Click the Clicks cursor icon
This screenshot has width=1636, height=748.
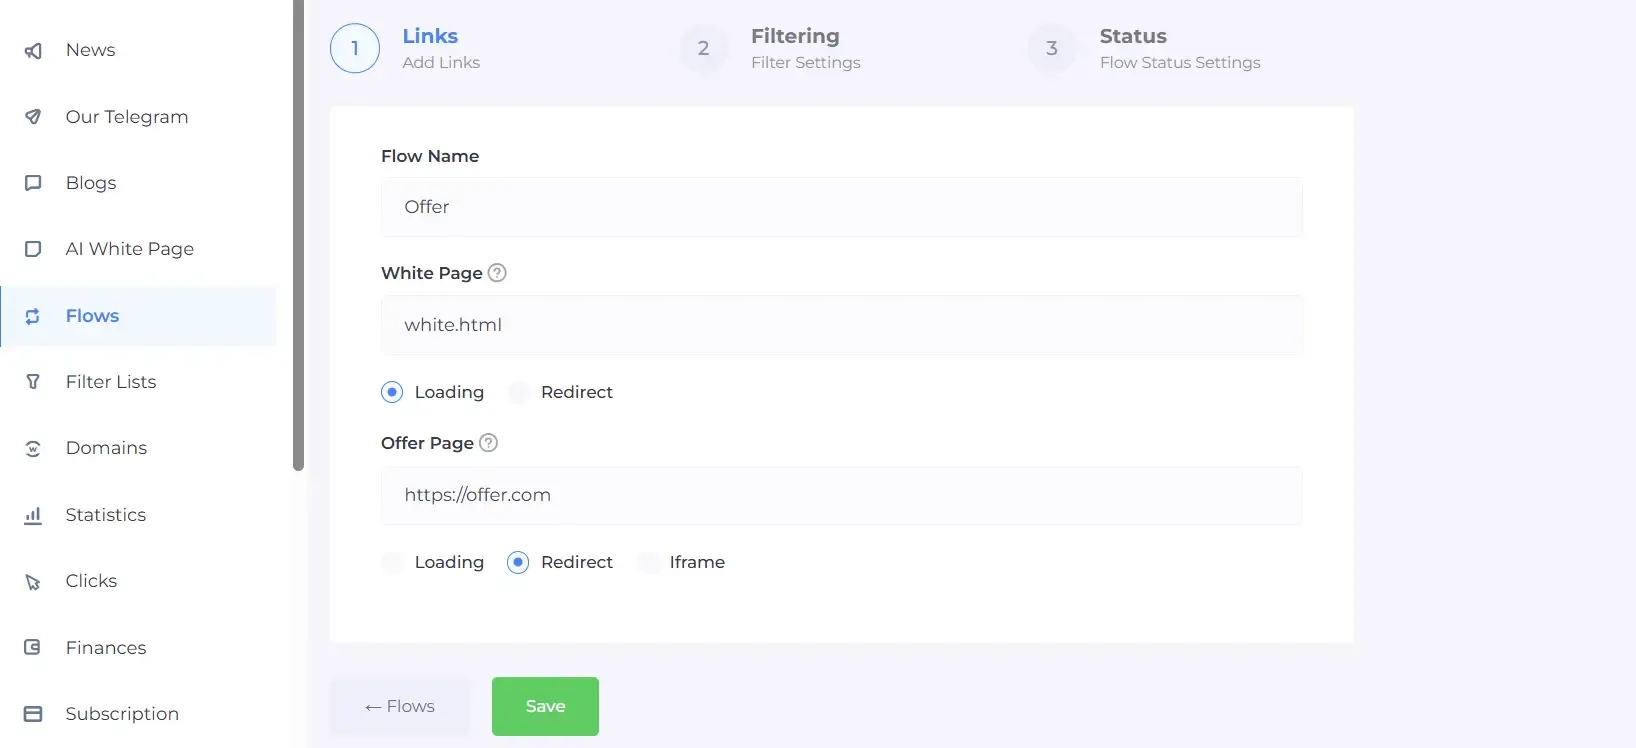pos(33,582)
